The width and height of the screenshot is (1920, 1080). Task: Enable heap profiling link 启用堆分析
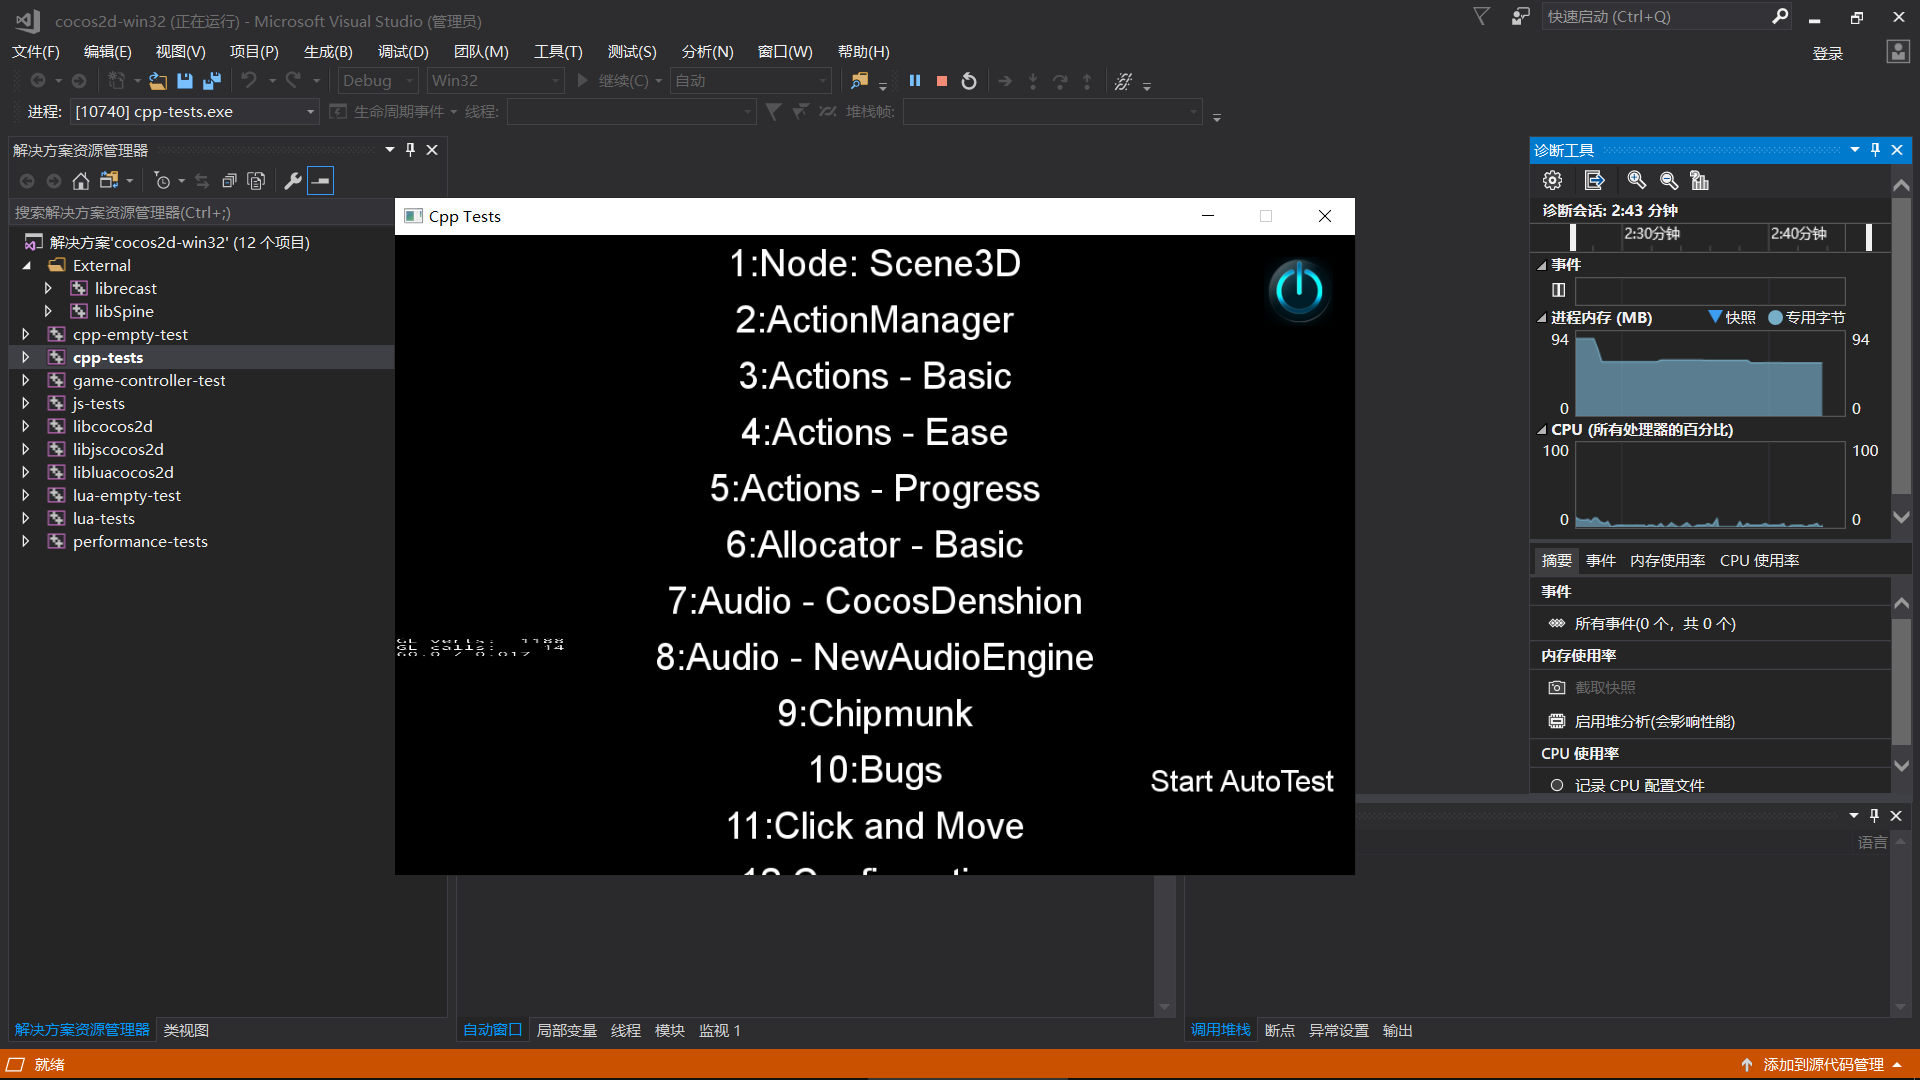coord(1654,721)
